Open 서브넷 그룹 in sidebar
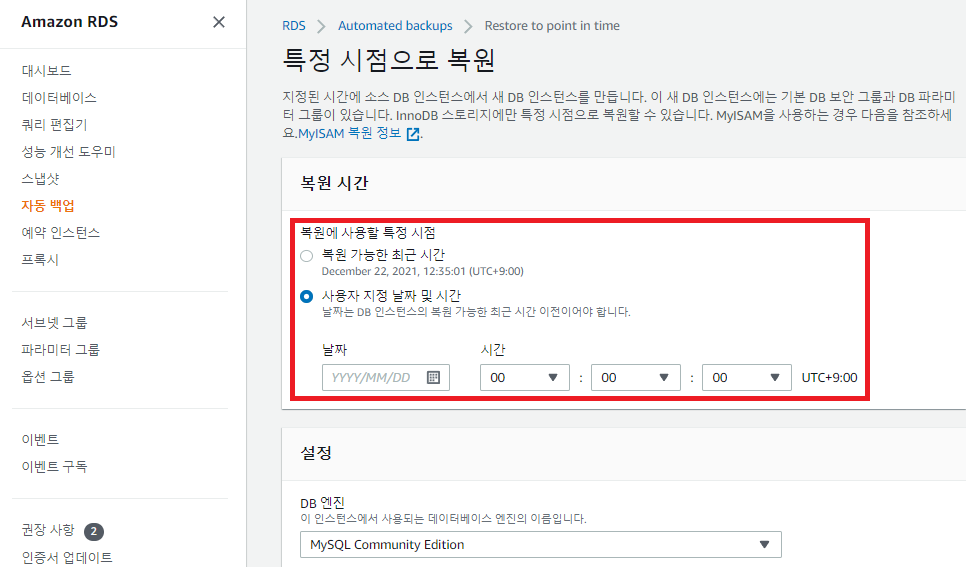The image size is (966, 567). point(54,323)
